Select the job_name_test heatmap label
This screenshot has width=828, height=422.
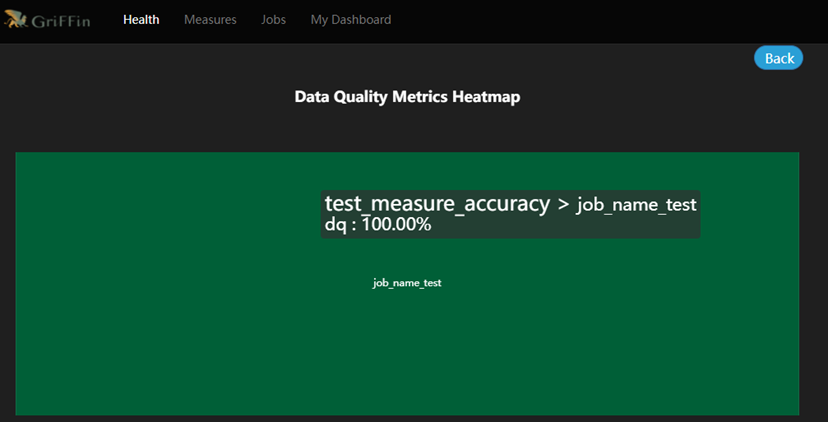tap(407, 283)
